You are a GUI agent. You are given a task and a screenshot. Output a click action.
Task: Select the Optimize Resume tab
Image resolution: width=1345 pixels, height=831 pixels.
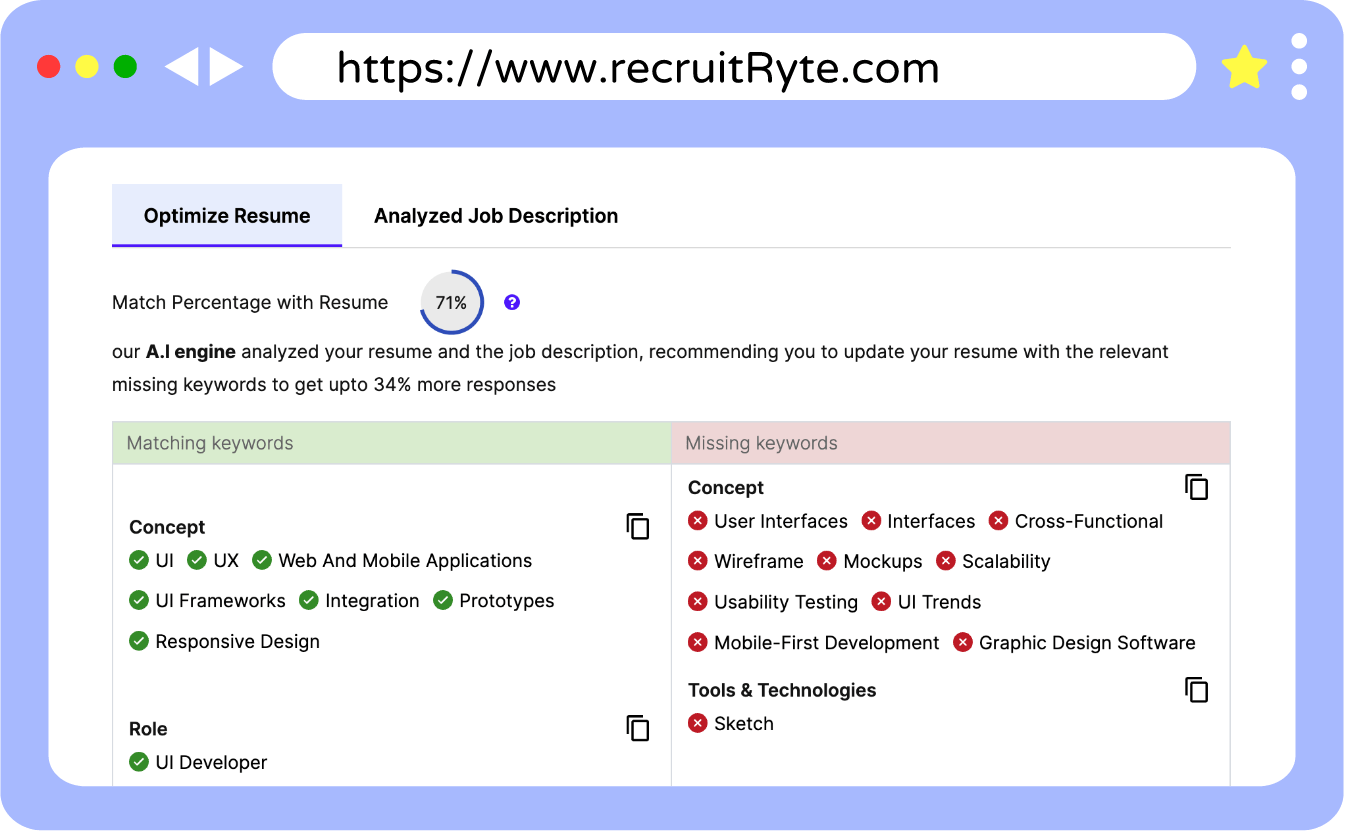[227, 215]
